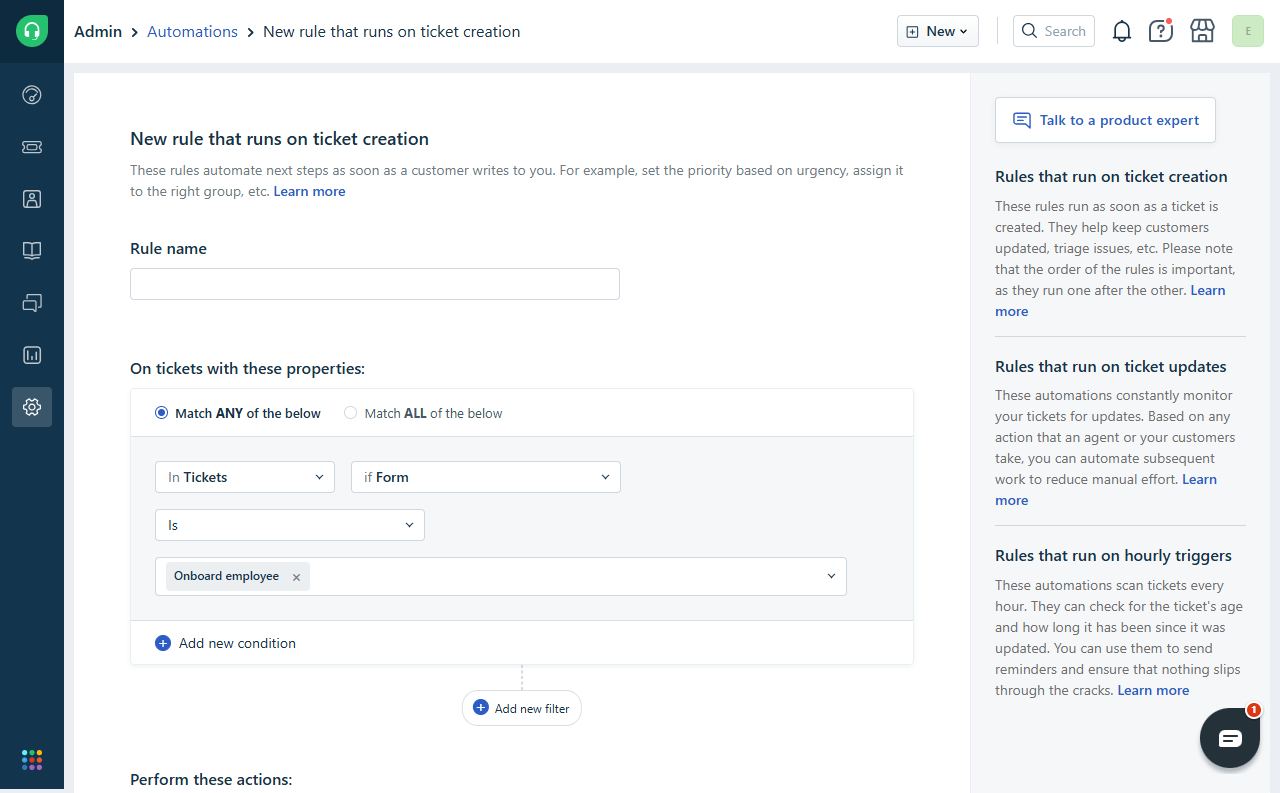
Task: Click the Rules that run on hourly triggers heading
Action: (x=1113, y=555)
